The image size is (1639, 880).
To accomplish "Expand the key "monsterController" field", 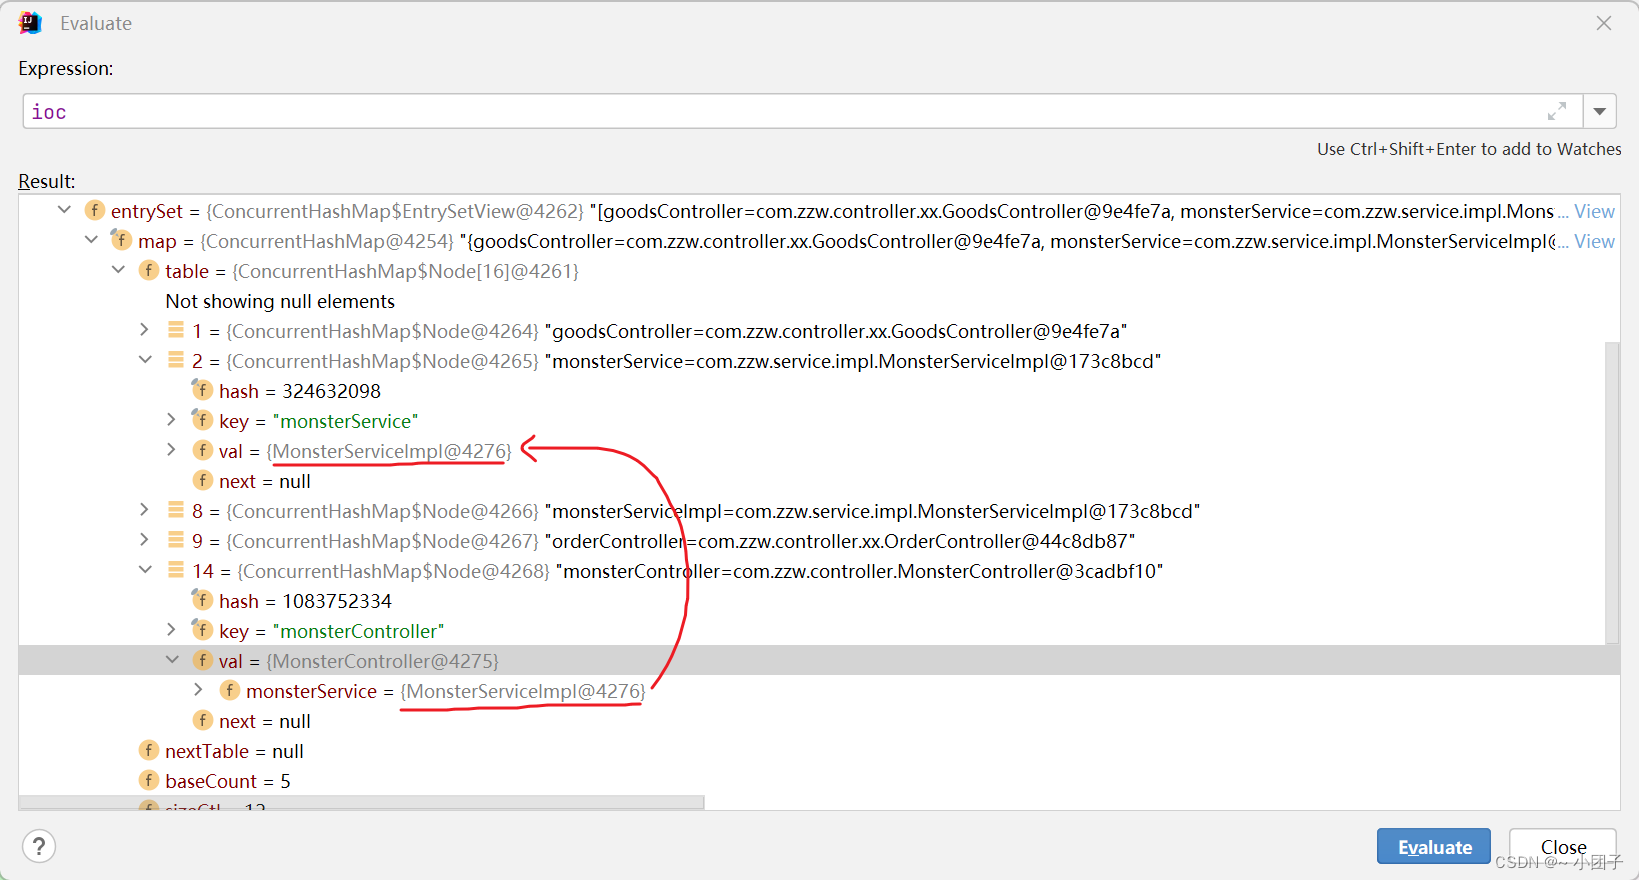I will 172,630.
